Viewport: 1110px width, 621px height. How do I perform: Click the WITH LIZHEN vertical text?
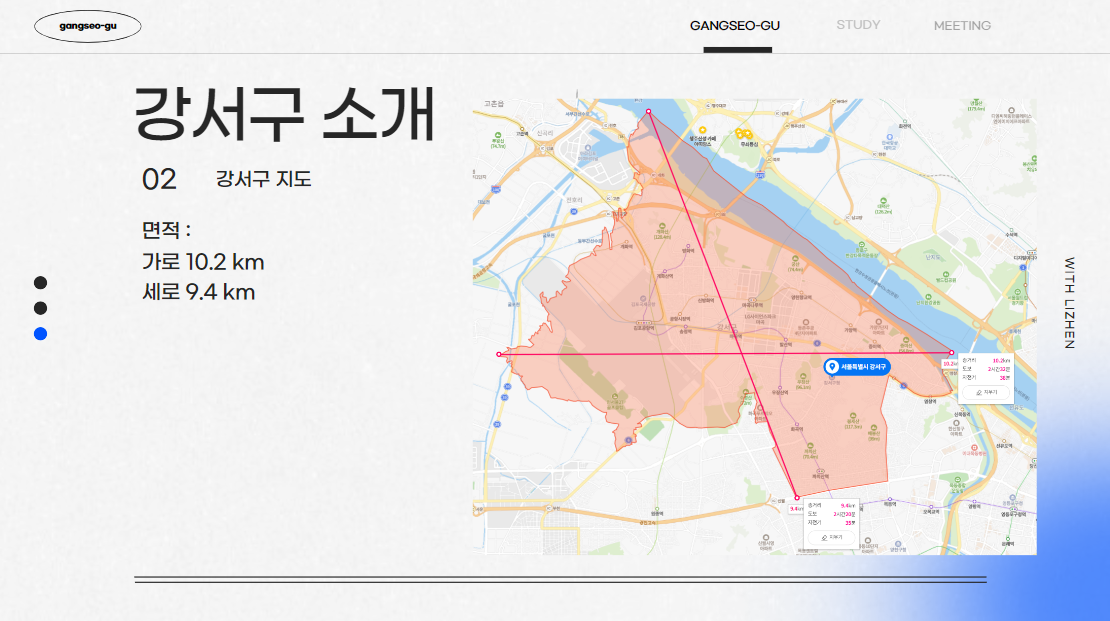tap(1069, 303)
